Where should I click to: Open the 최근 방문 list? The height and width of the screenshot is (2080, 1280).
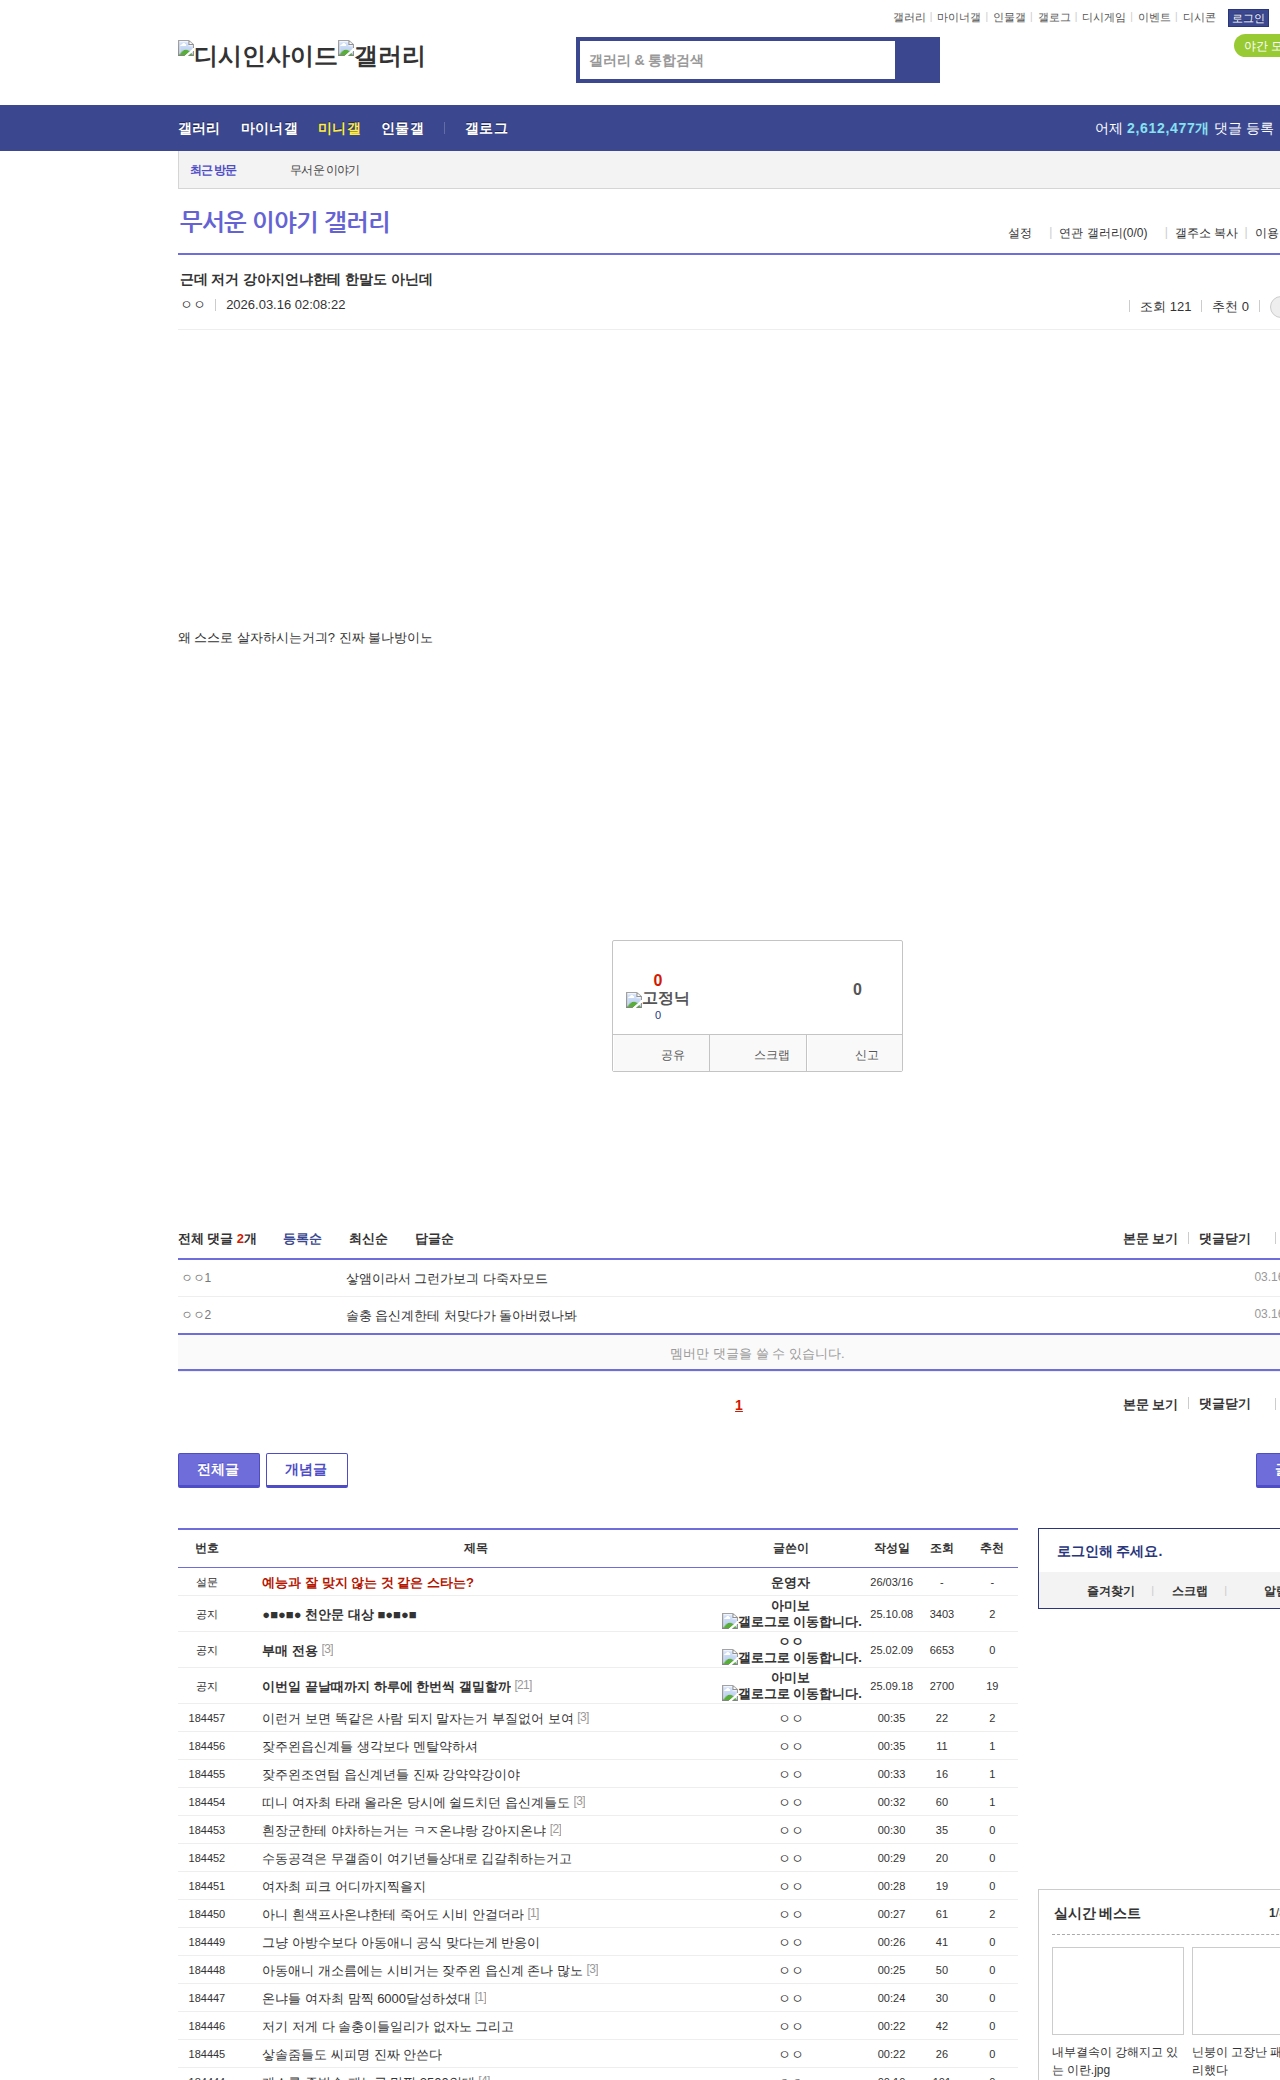[213, 171]
